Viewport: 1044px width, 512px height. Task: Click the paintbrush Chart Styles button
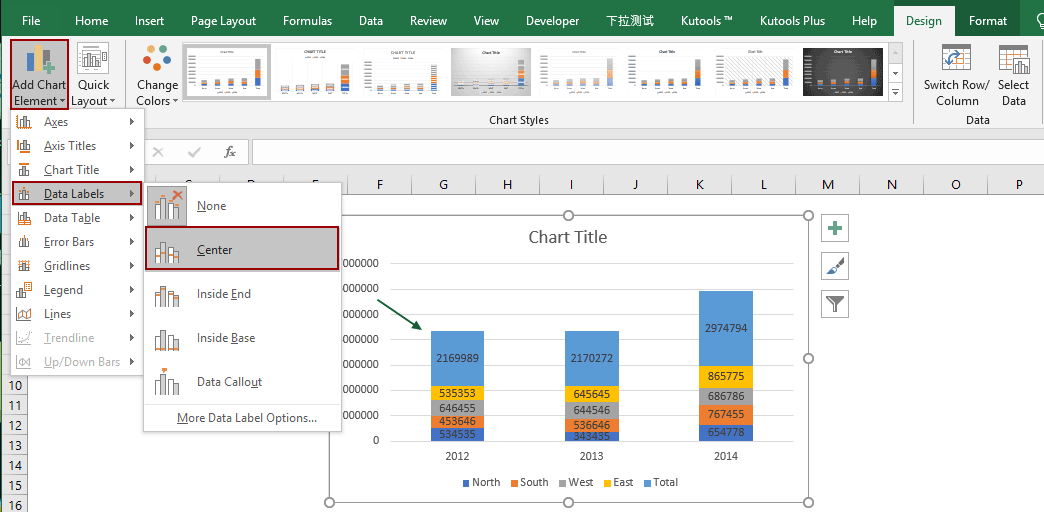pos(835,266)
